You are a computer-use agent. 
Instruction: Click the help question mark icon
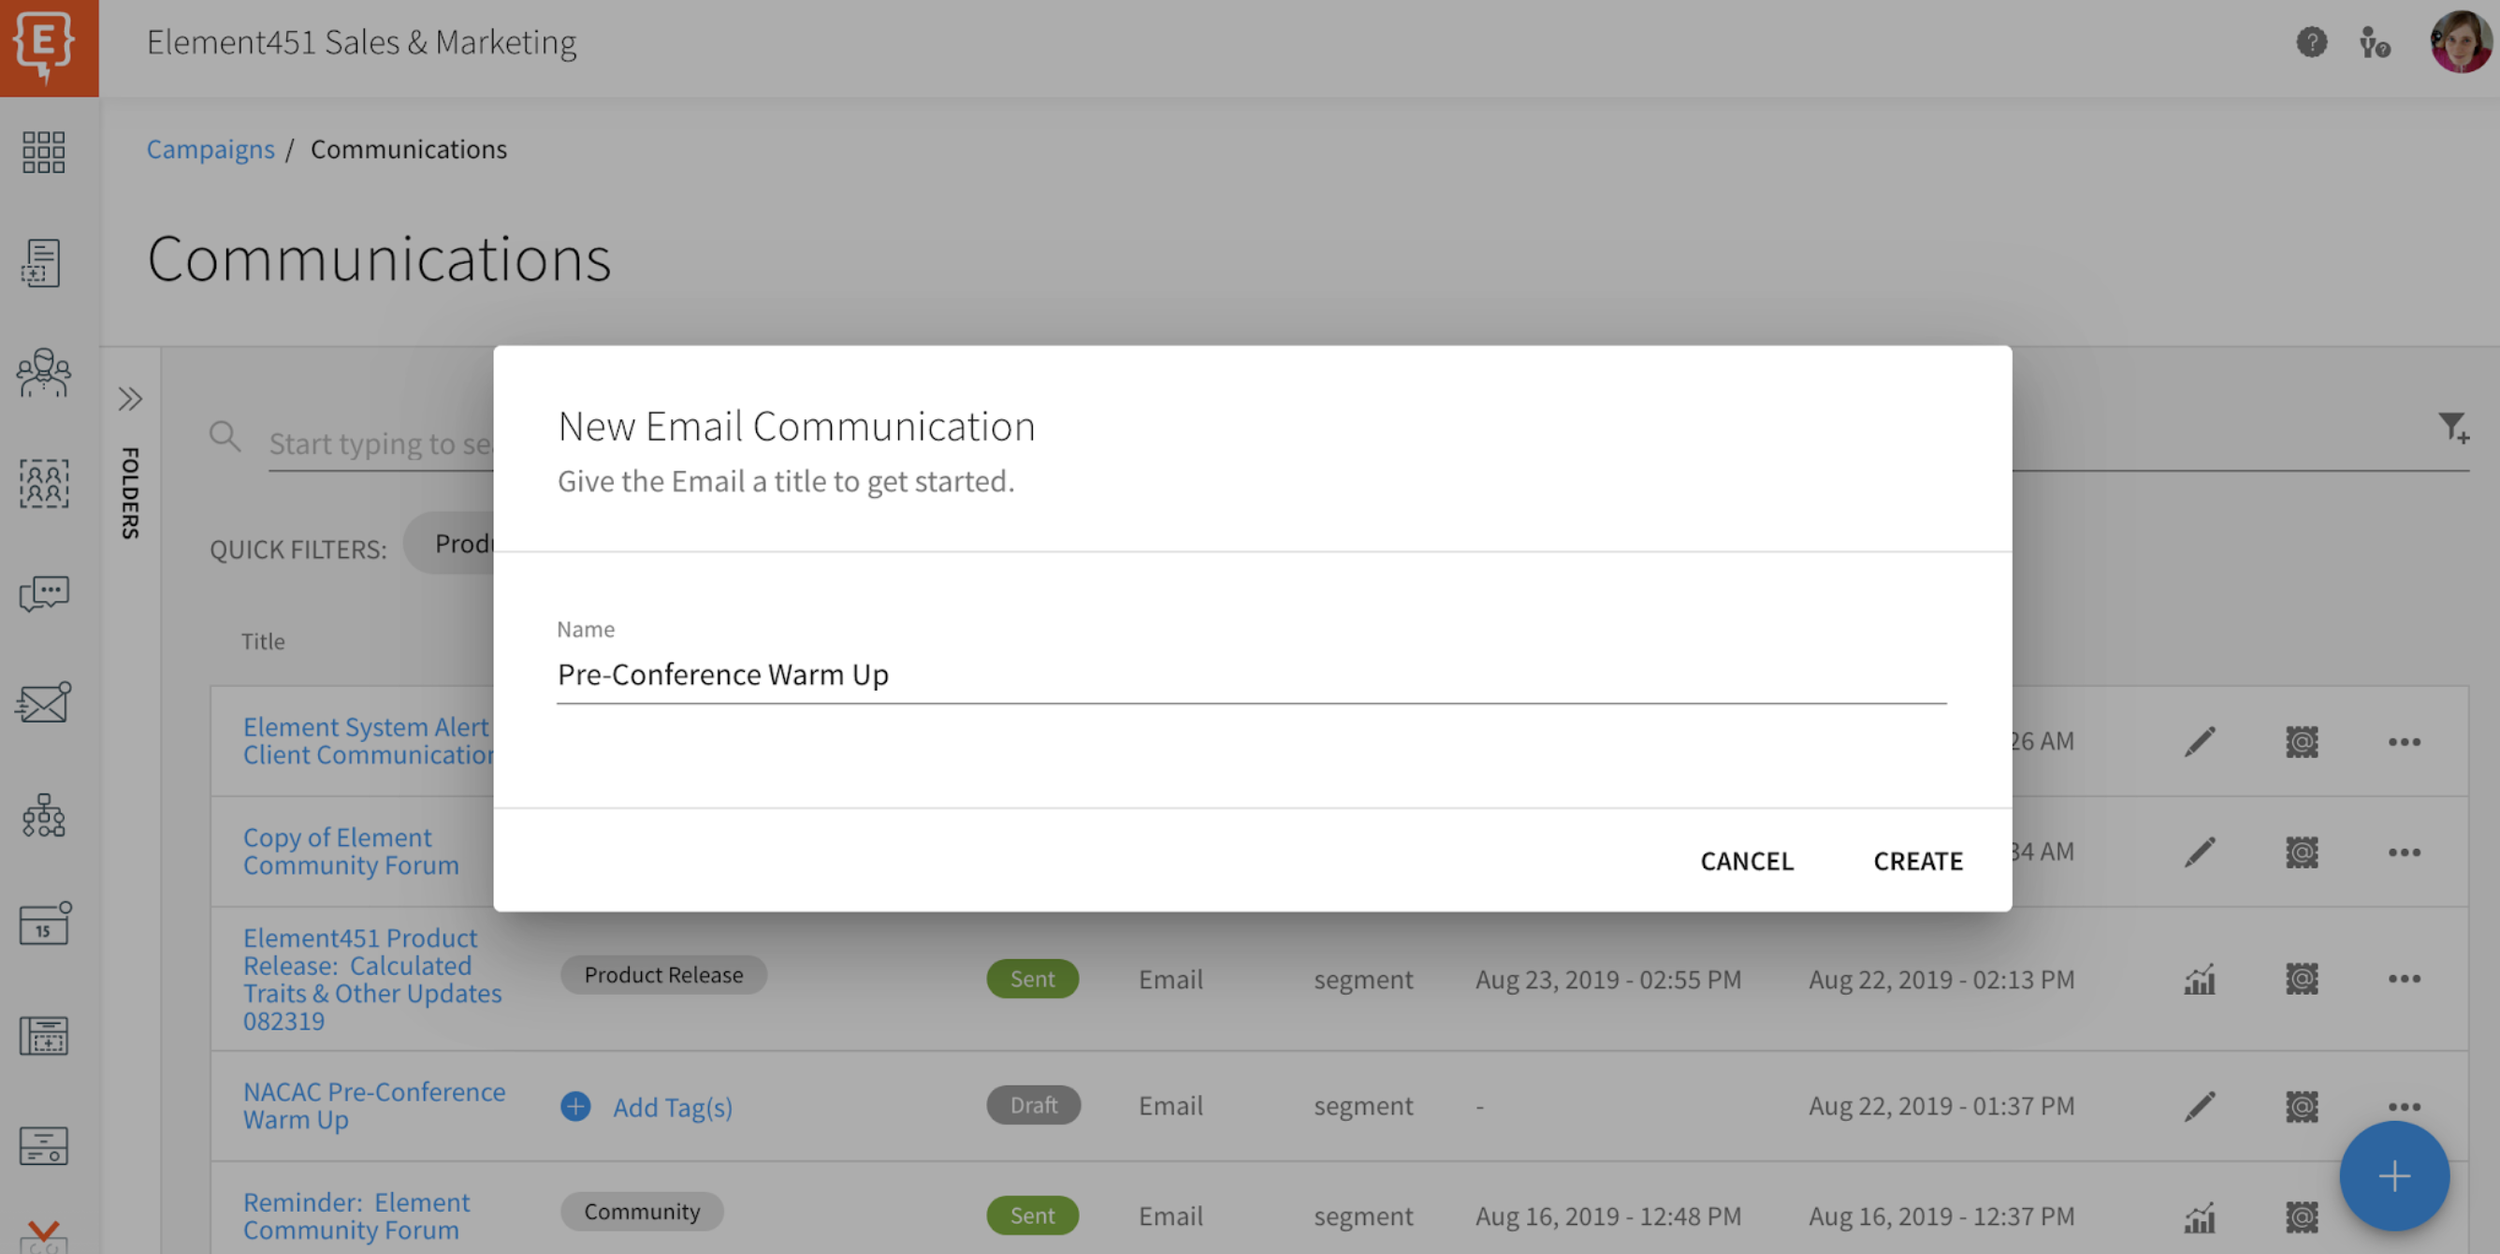click(2311, 42)
